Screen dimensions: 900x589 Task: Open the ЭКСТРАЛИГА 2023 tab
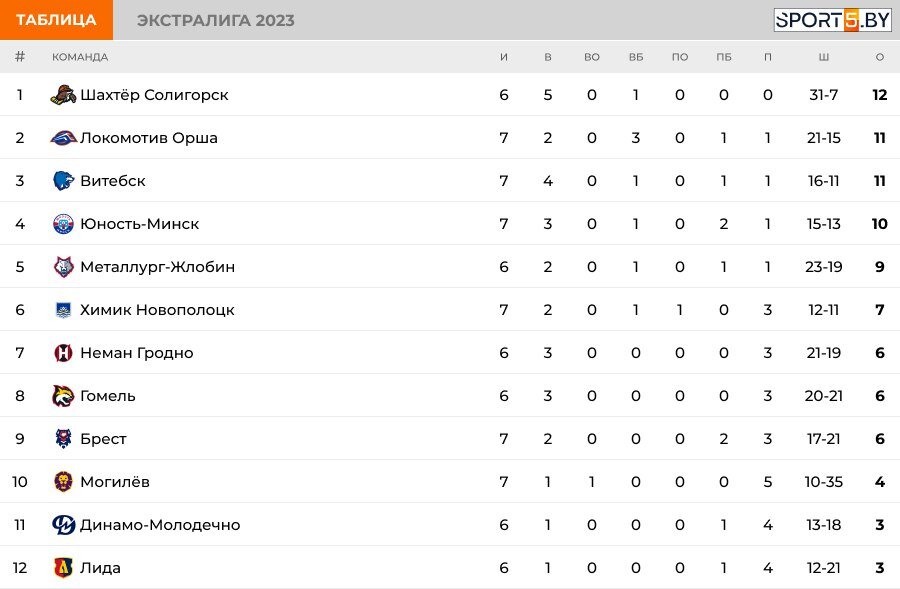click(x=216, y=20)
